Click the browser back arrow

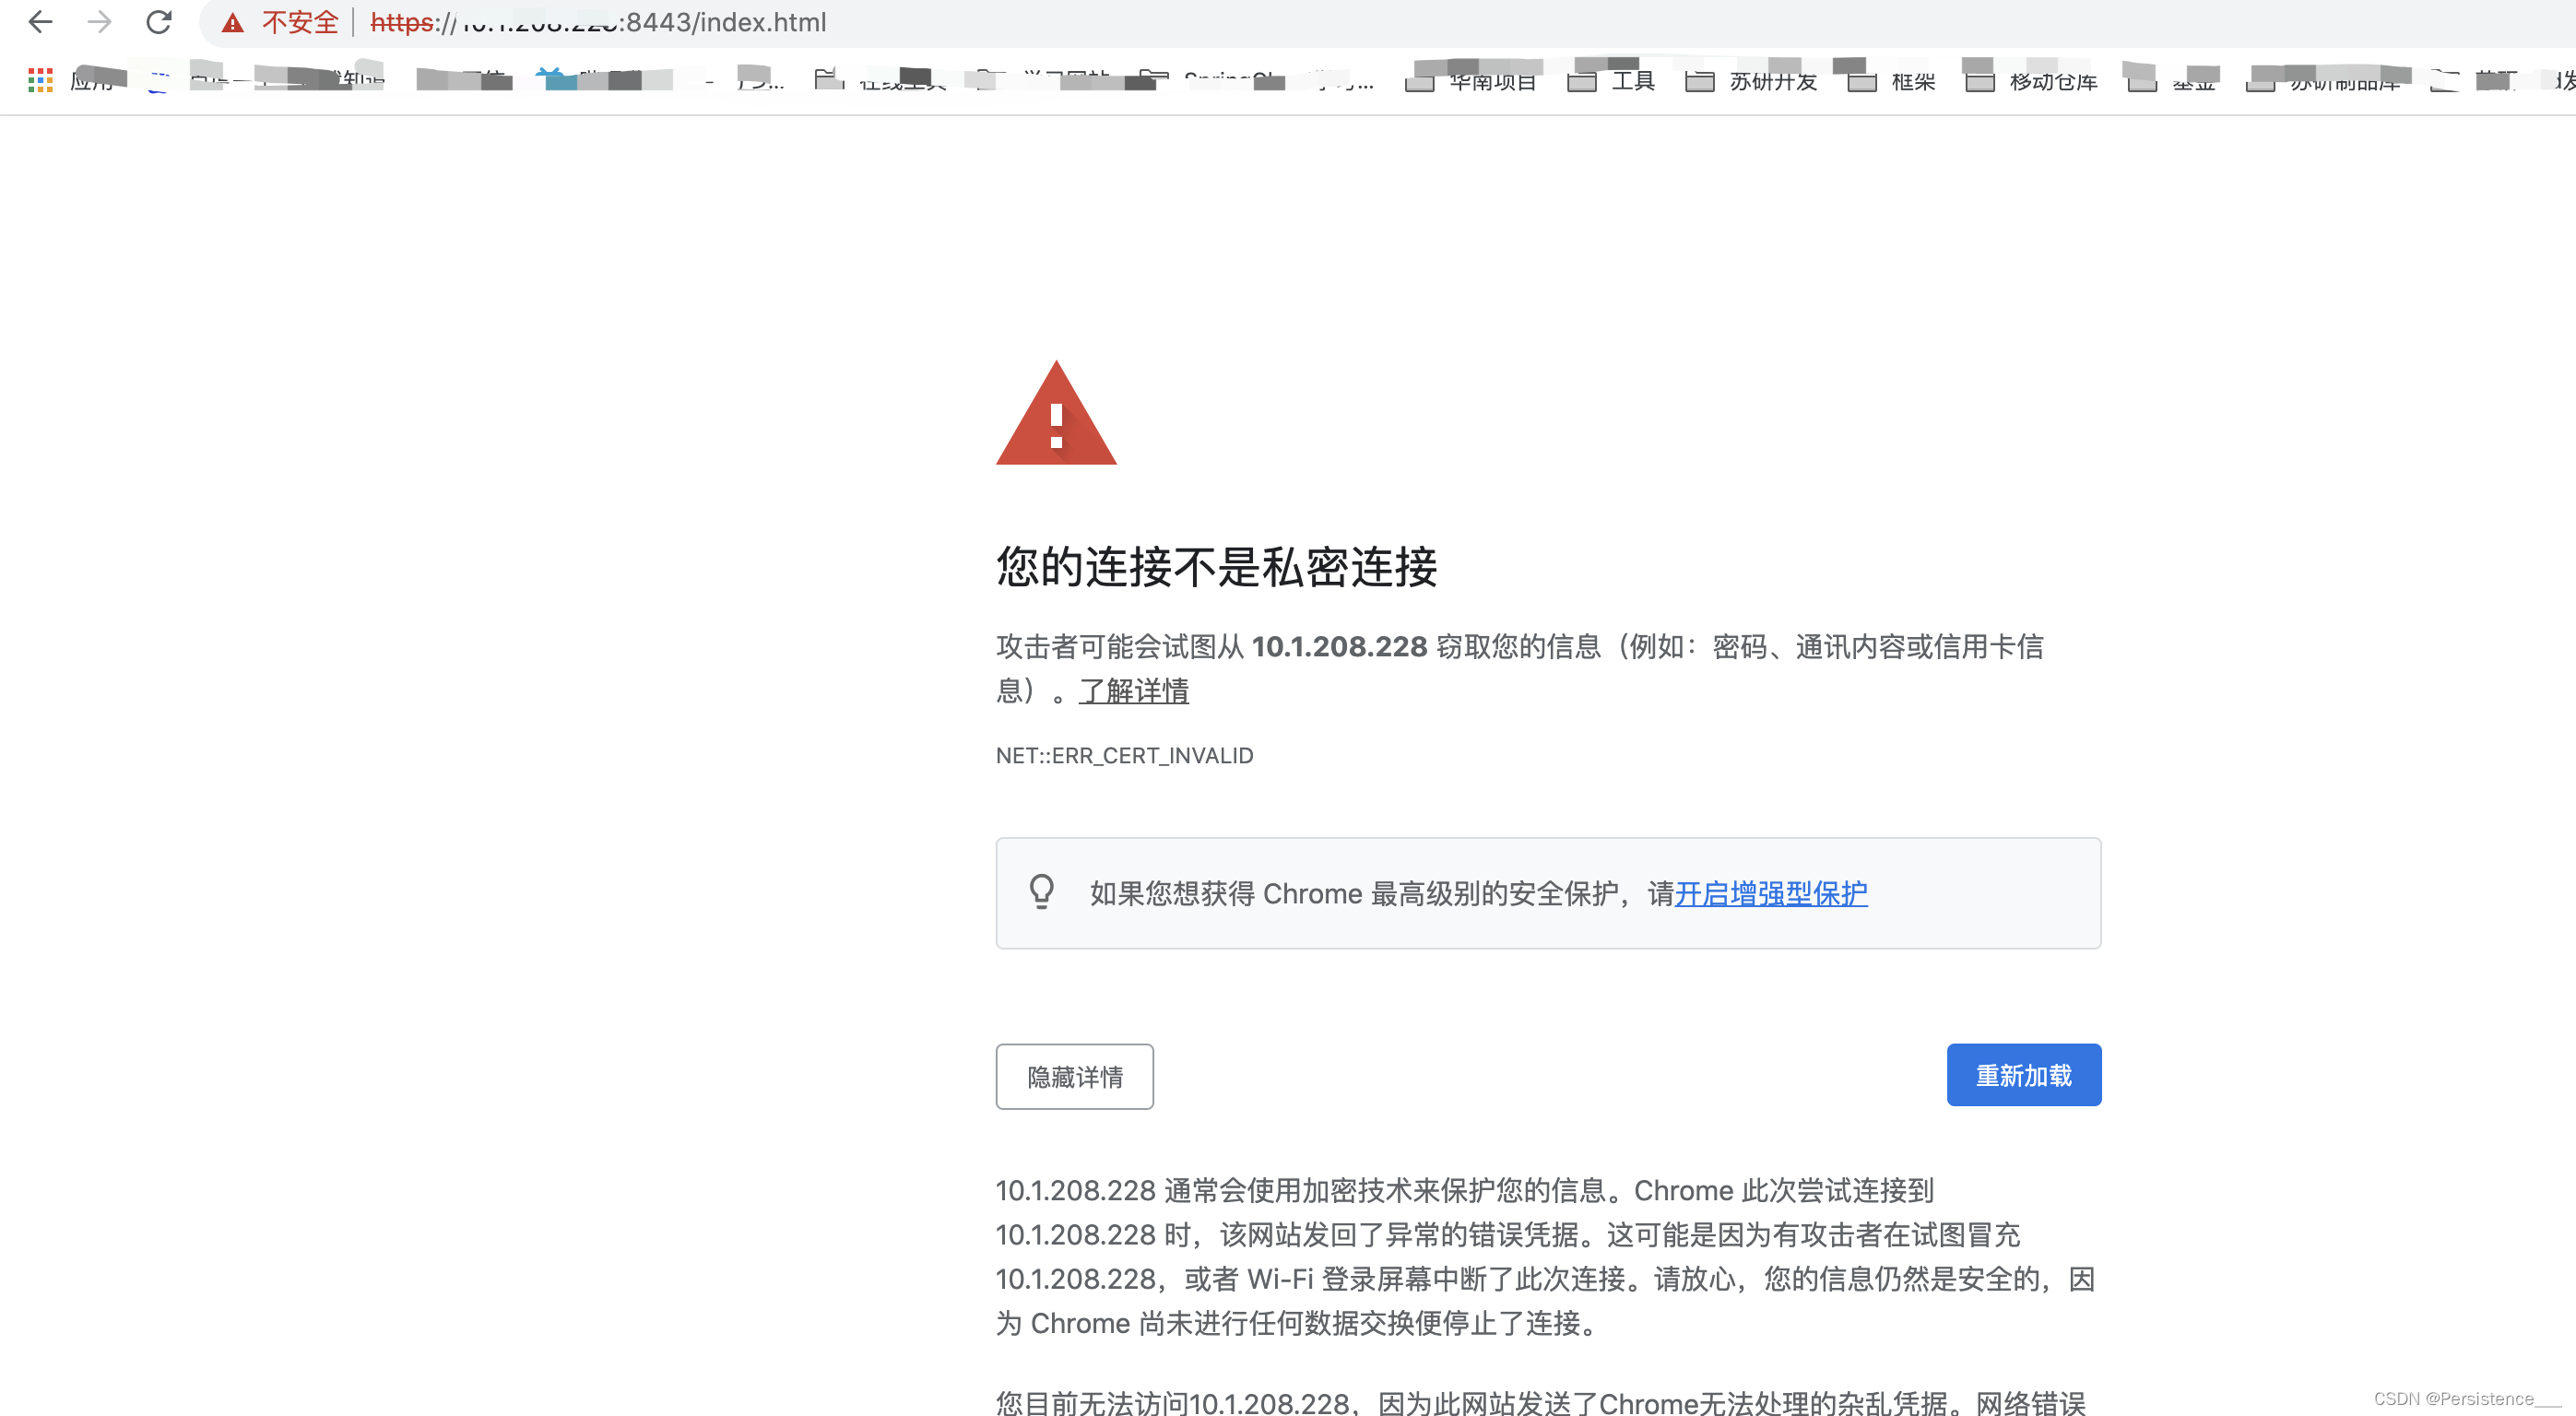click(40, 22)
